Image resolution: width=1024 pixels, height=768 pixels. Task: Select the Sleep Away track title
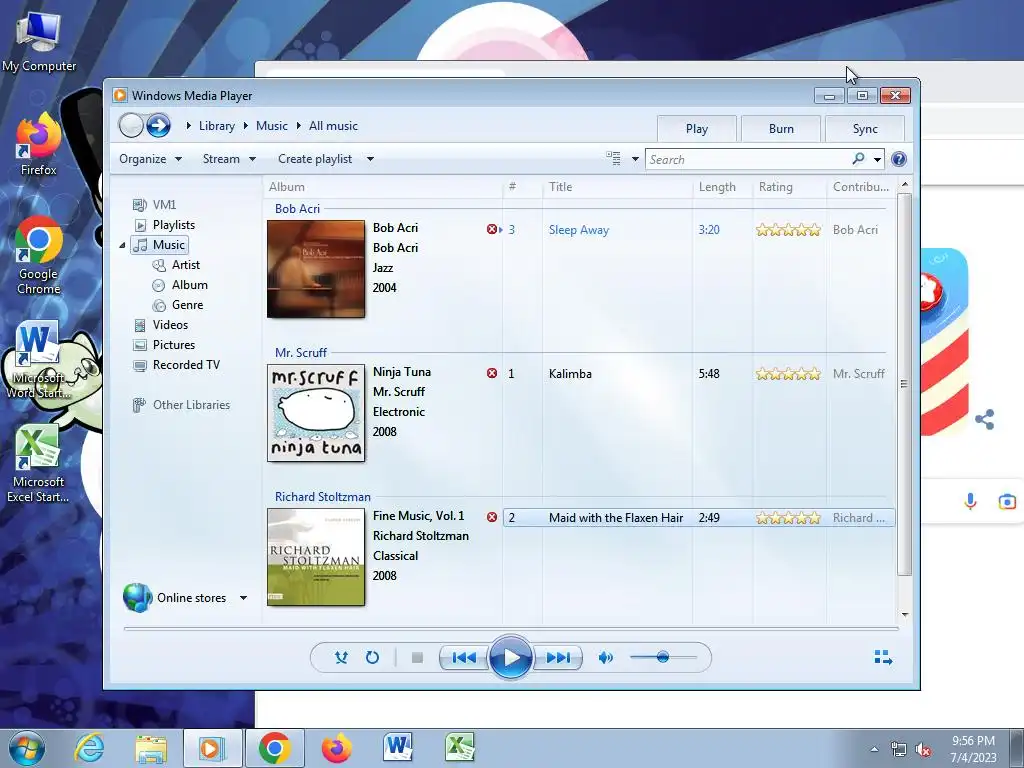pyautogui.click(x=579, y=230)
